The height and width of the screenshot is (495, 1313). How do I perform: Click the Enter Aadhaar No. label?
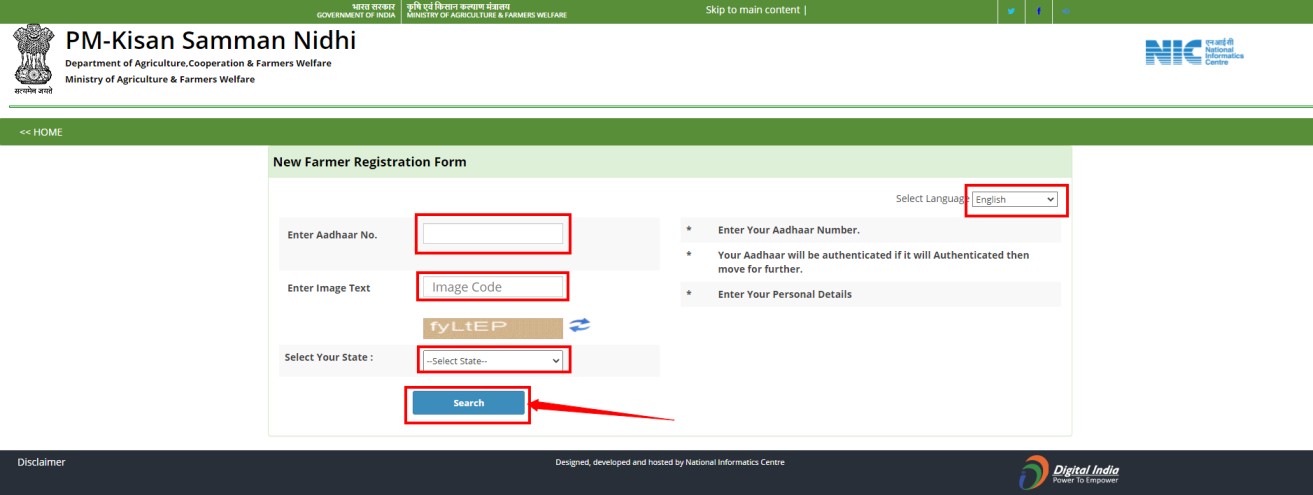coord(332,235)
